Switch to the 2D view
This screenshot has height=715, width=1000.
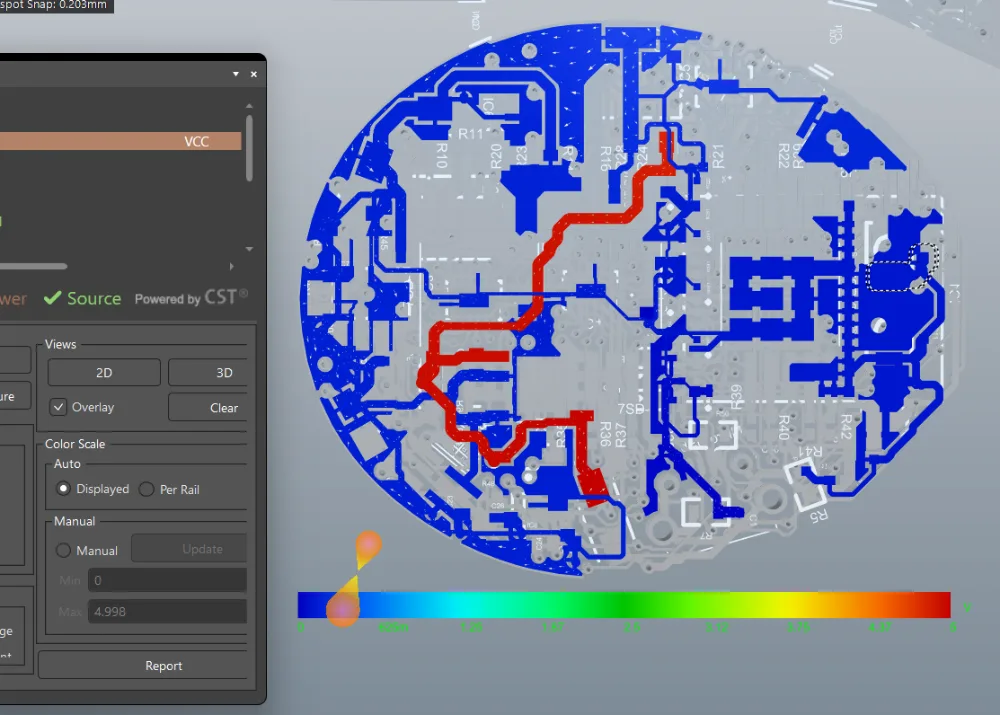pyautogui.click(x=104, y=372)
